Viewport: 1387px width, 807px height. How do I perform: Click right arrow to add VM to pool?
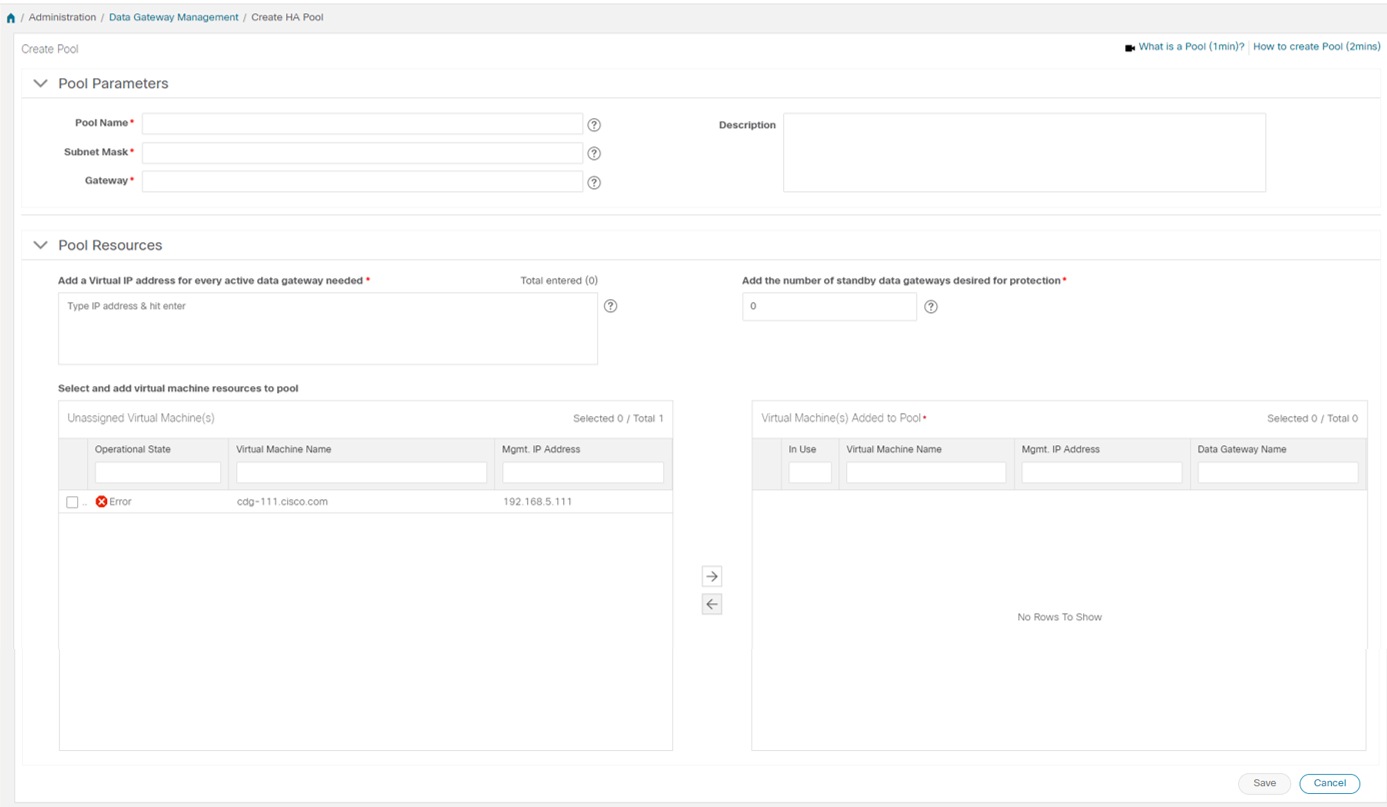pyautogui.click(x=712, y=576)
